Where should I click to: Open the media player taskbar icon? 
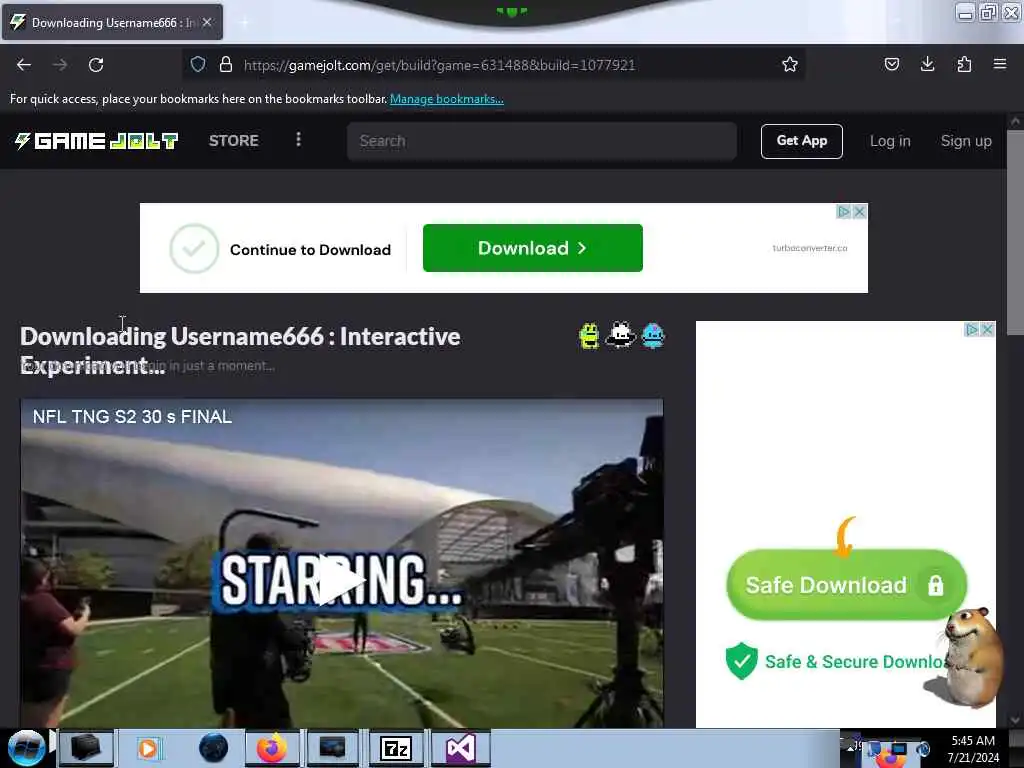pos(148,748)
